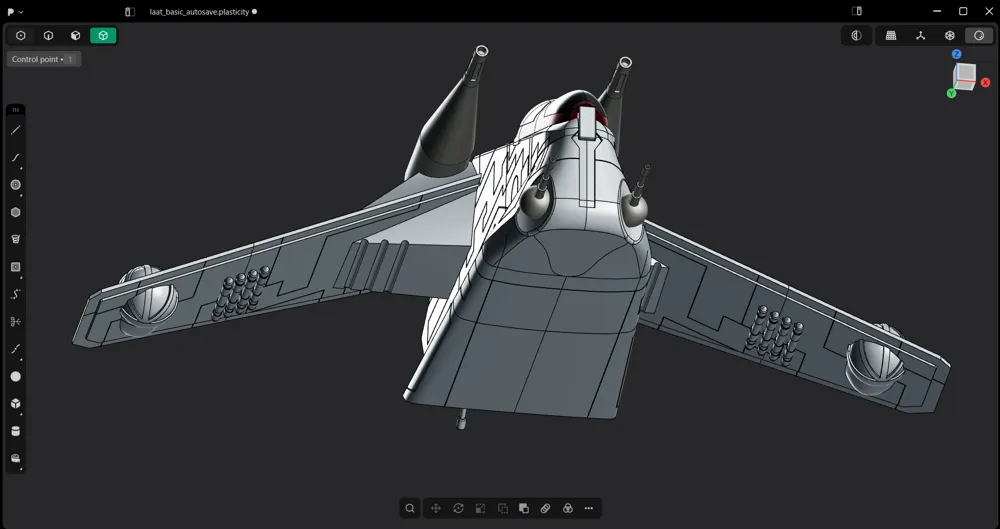1000x529 pixels.
Task: Select the laat_basic_autosave.plasticity file tab
Action: click(x=199, y=11)
